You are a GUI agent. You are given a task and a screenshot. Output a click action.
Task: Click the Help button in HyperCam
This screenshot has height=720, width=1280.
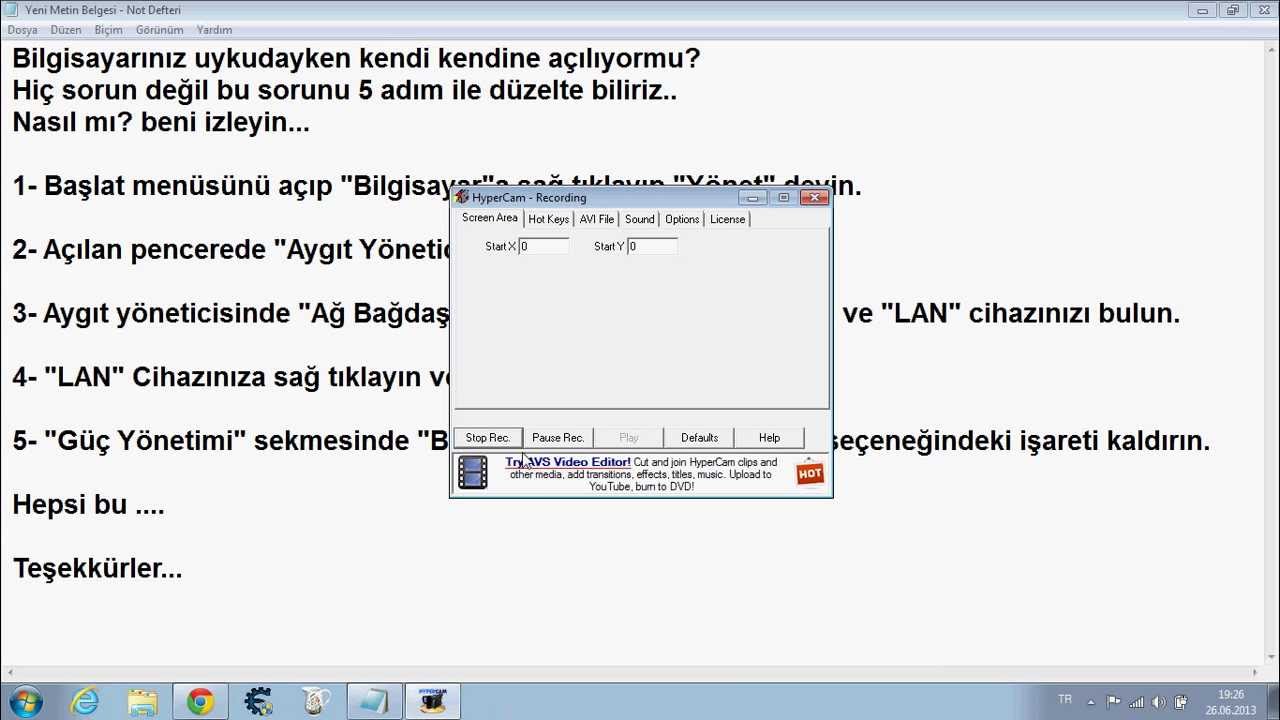[x=769, y=438]
